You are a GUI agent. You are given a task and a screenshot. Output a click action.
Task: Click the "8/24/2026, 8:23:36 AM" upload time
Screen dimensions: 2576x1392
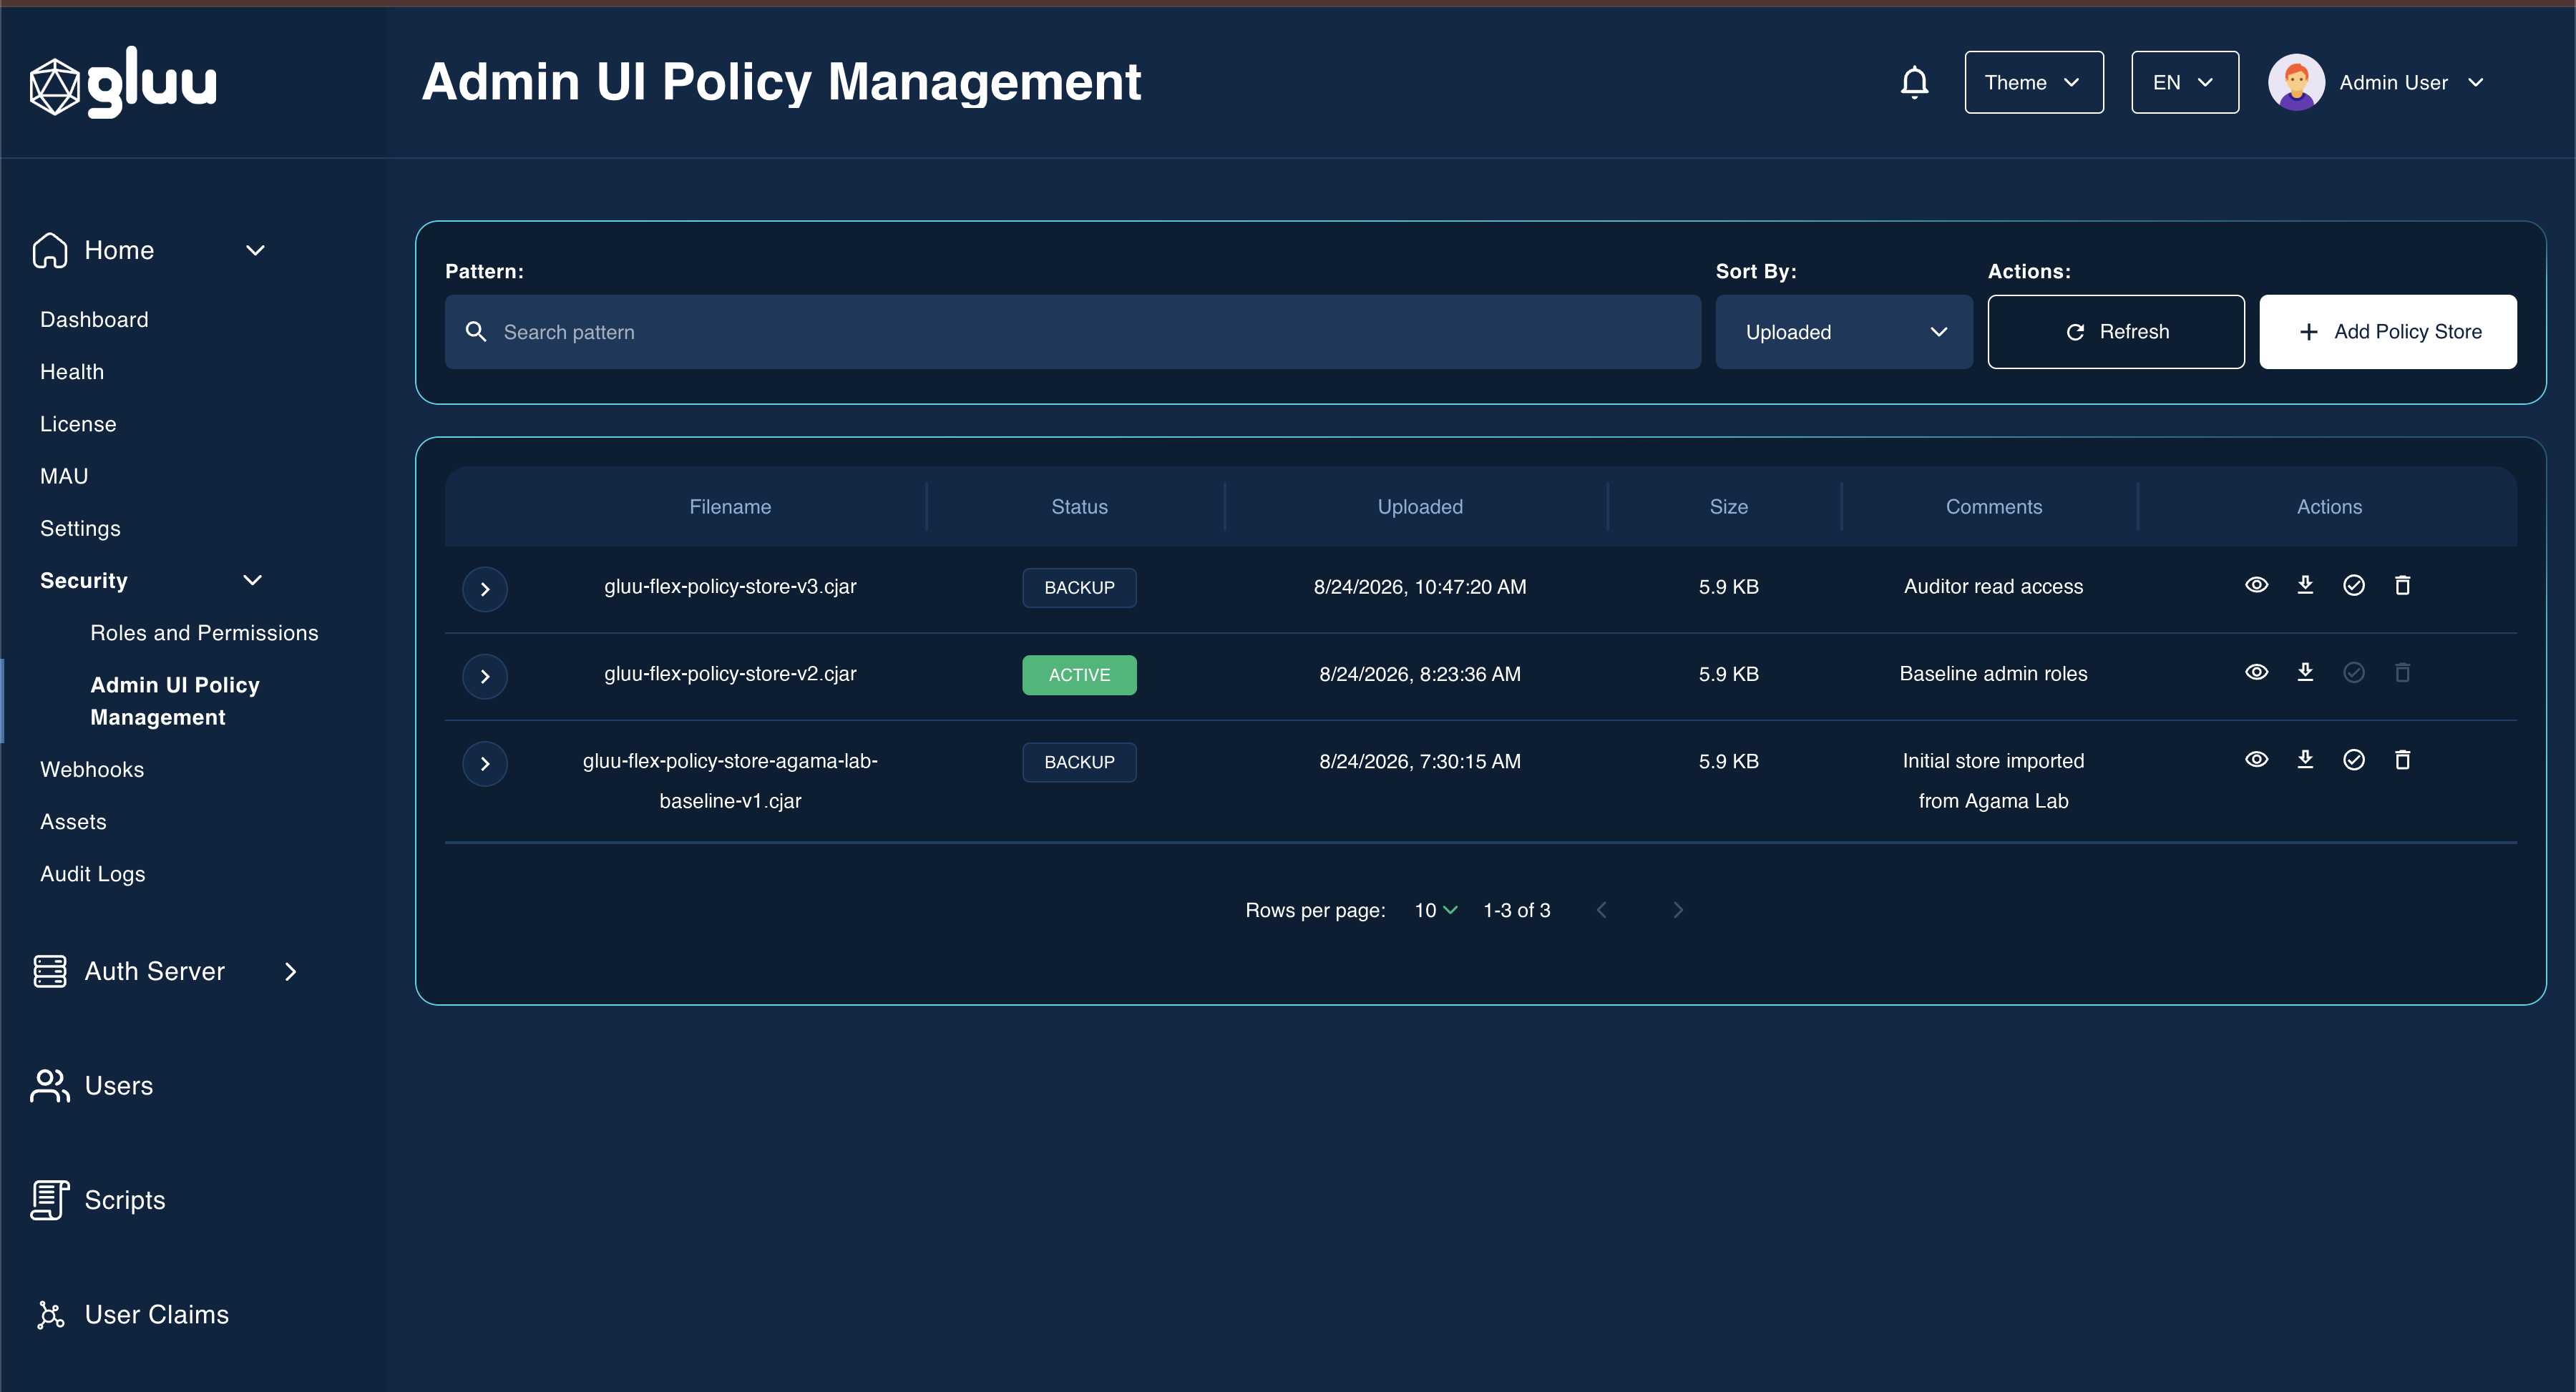pyautogui.click(x=1420, y=674)
